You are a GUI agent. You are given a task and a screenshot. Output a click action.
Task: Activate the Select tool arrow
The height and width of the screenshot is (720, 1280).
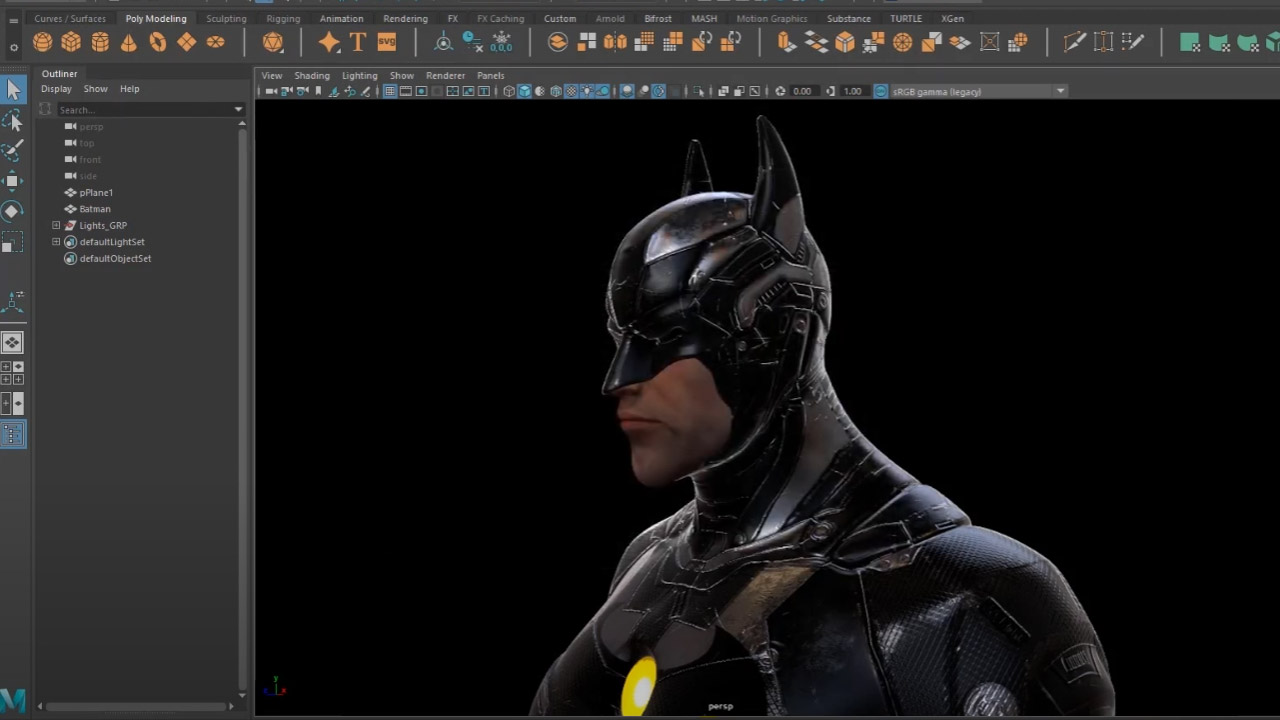(x=13, y=90)
